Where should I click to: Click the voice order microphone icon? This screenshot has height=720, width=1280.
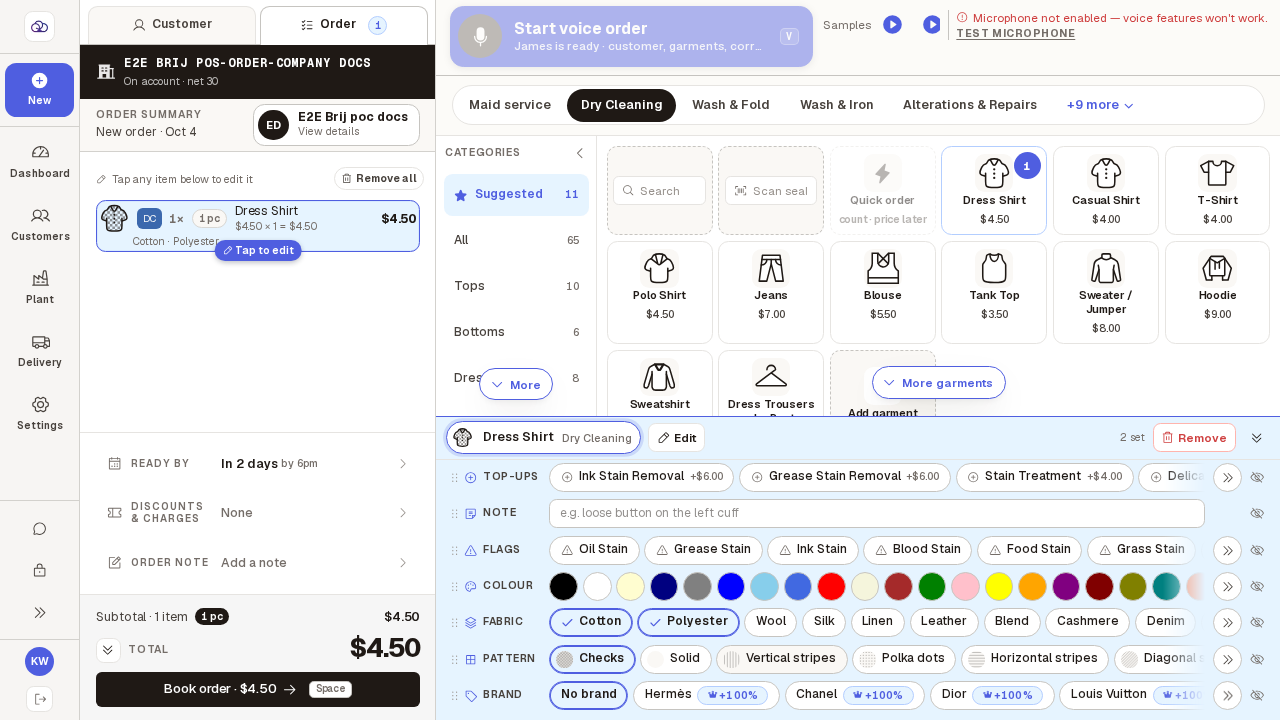pyautogui.click(x=480, y=36)
